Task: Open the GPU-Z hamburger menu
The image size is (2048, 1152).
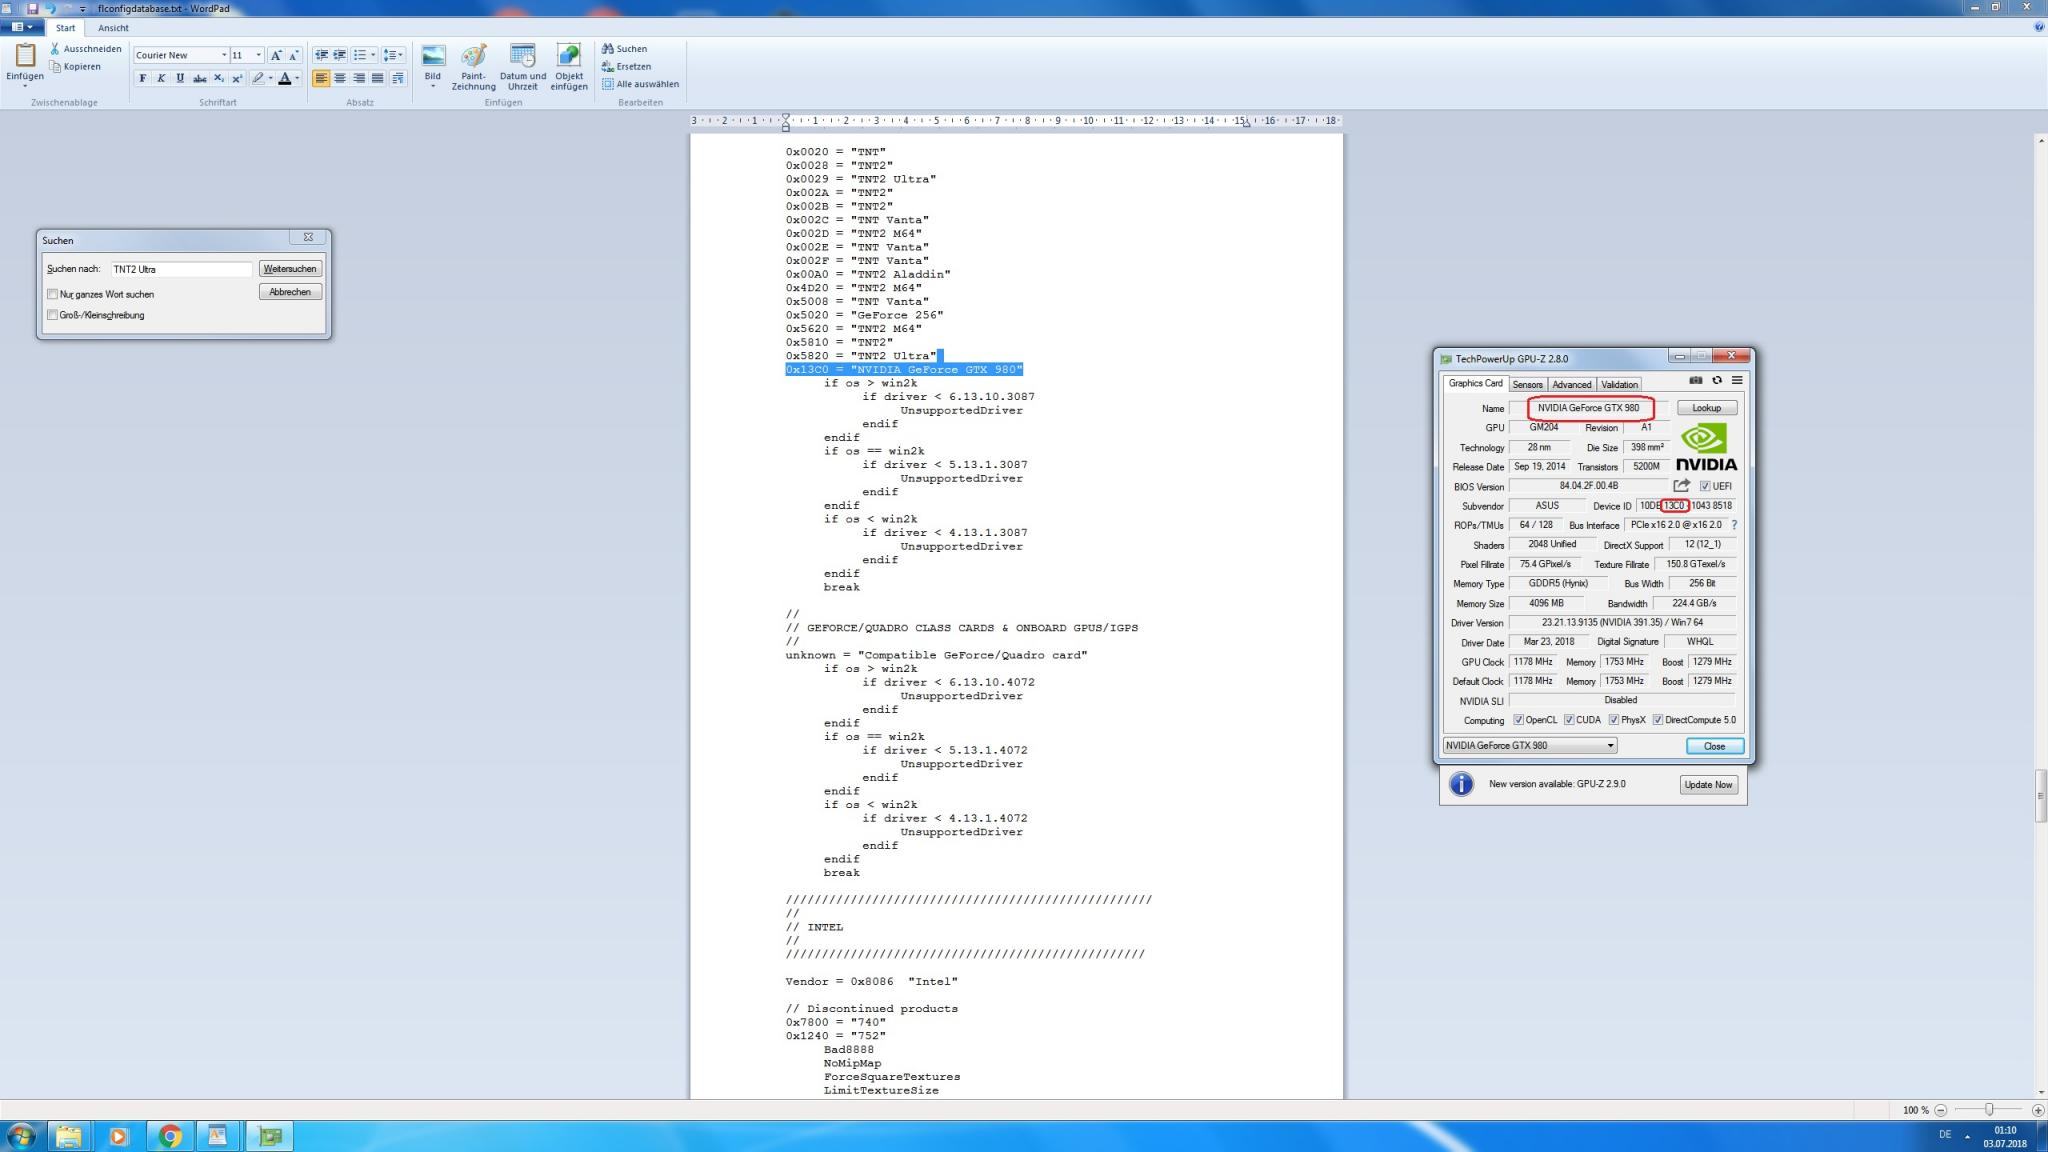Action: (x=1737, y=380)
